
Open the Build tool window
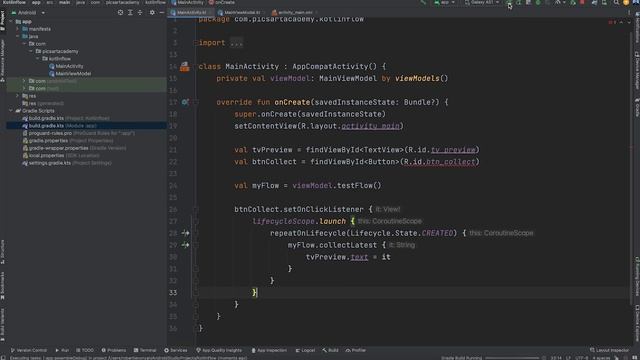point(330,350)
